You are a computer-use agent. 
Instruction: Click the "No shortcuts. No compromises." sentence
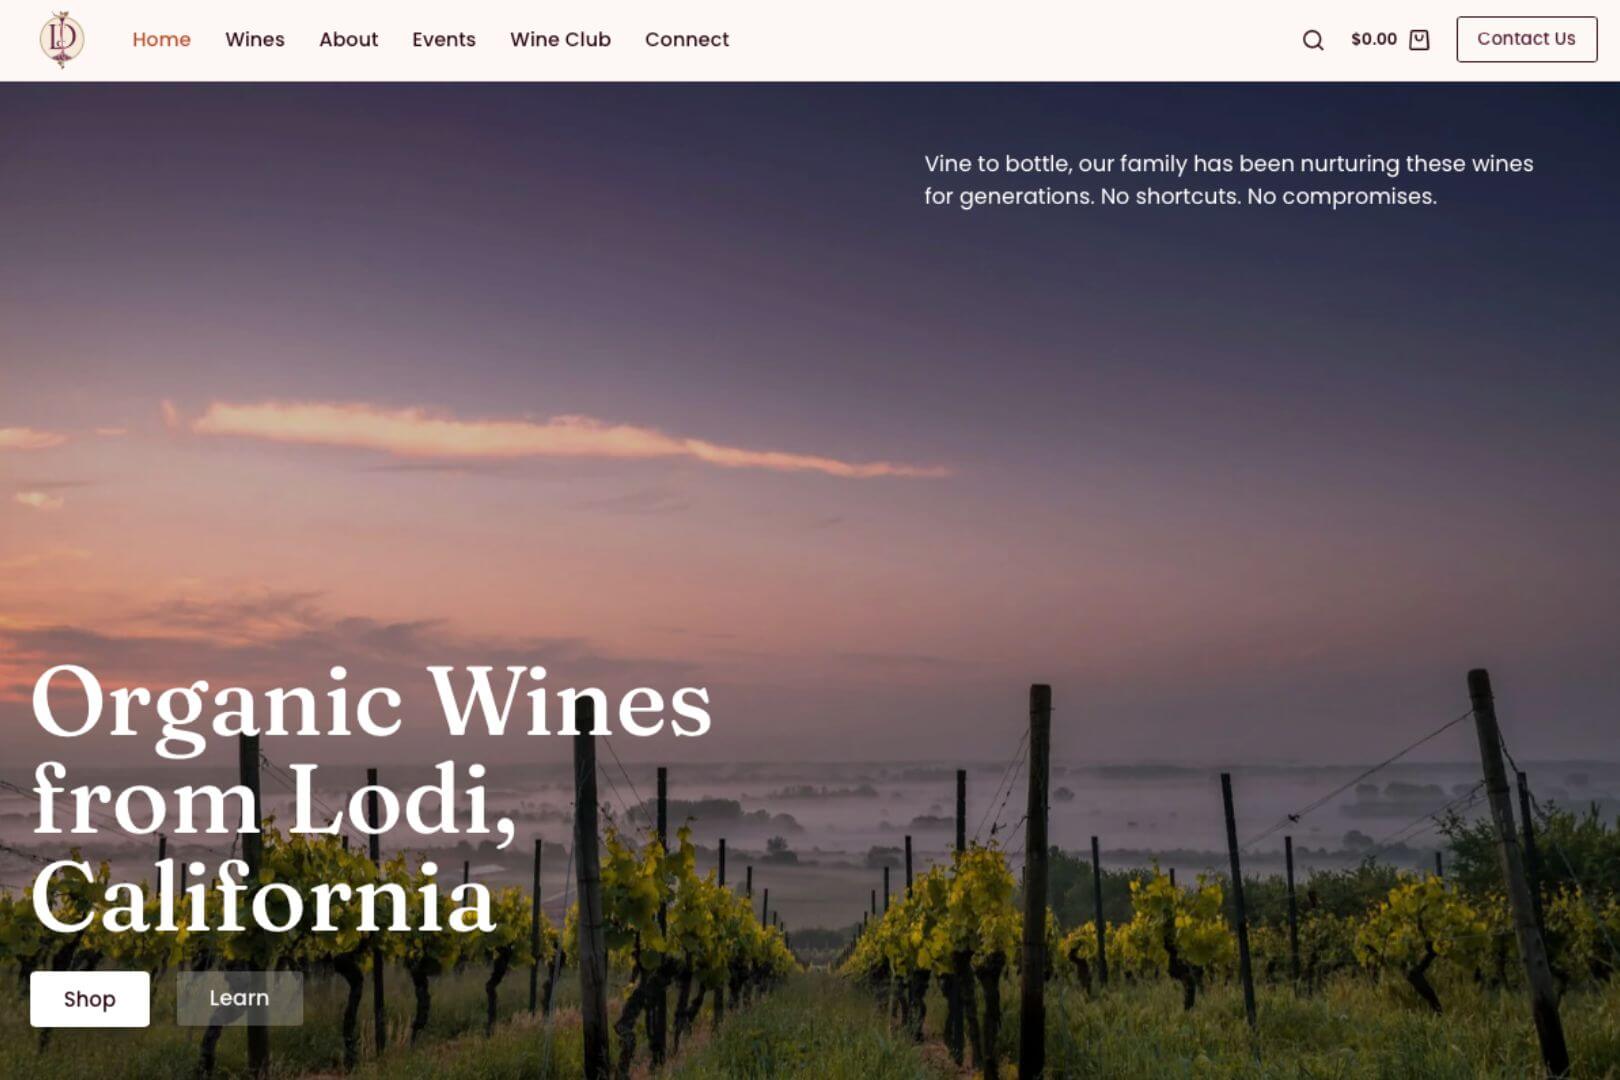click(1268, 196)
